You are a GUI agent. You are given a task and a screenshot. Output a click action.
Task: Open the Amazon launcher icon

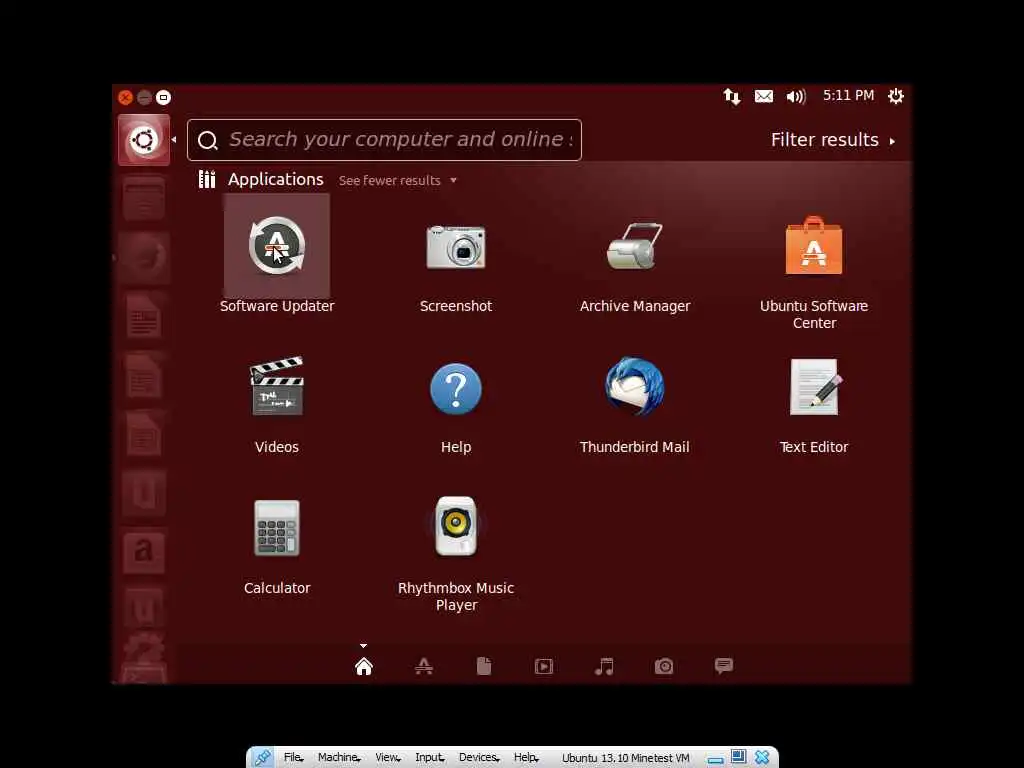144,551
